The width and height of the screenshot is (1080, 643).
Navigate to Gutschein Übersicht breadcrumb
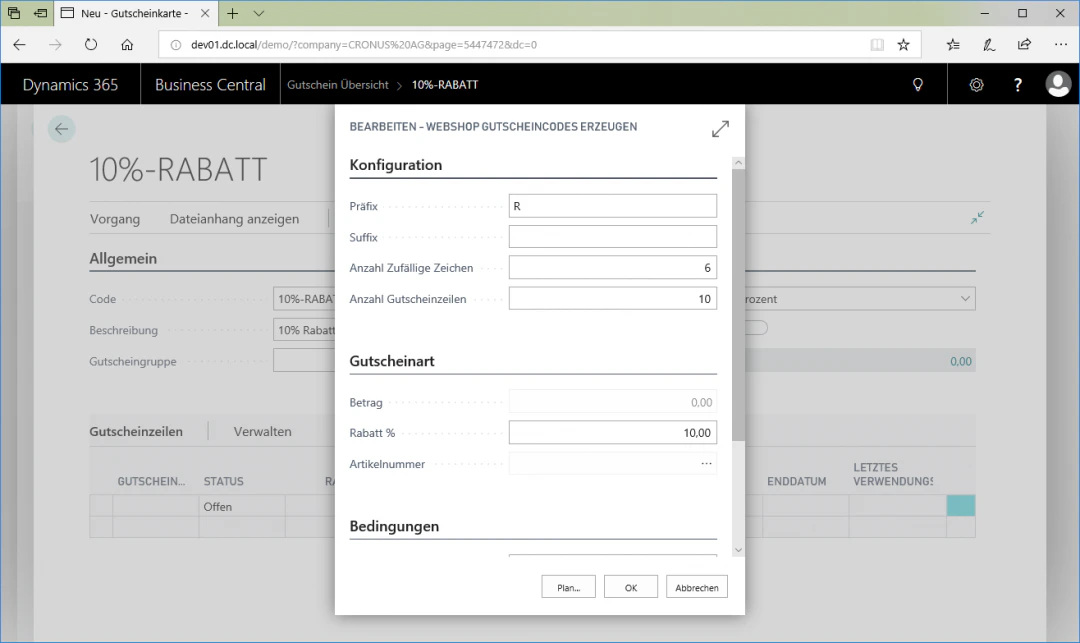338,85
